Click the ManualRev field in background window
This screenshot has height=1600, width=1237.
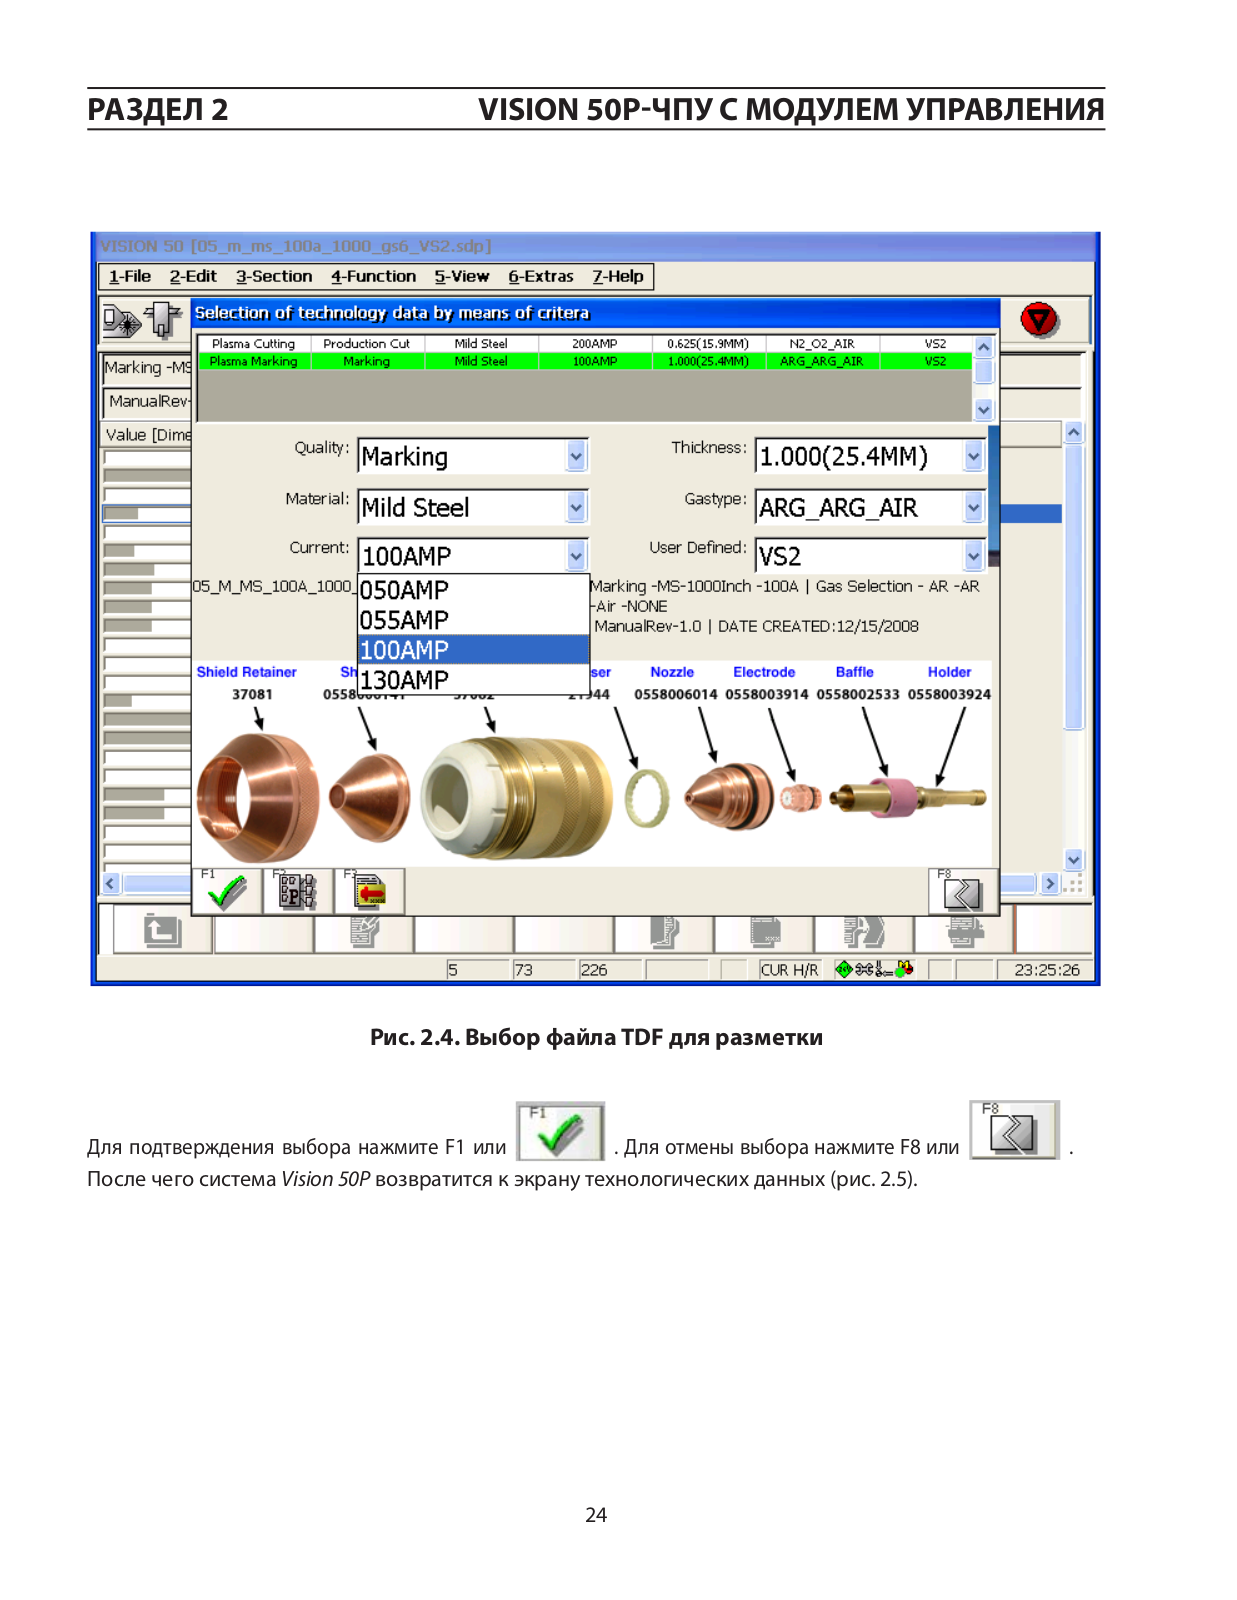coord(147,401)
